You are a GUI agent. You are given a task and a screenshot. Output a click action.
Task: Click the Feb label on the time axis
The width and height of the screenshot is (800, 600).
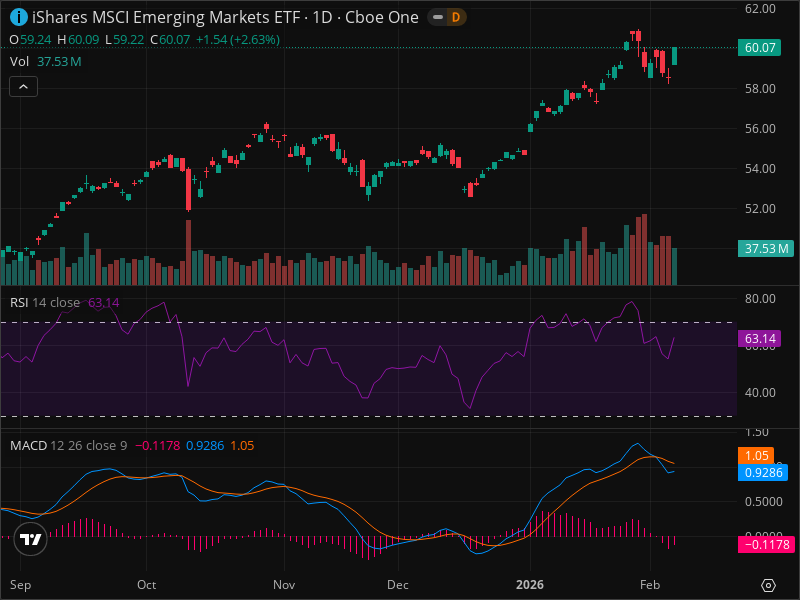click(x=649, y=585)
